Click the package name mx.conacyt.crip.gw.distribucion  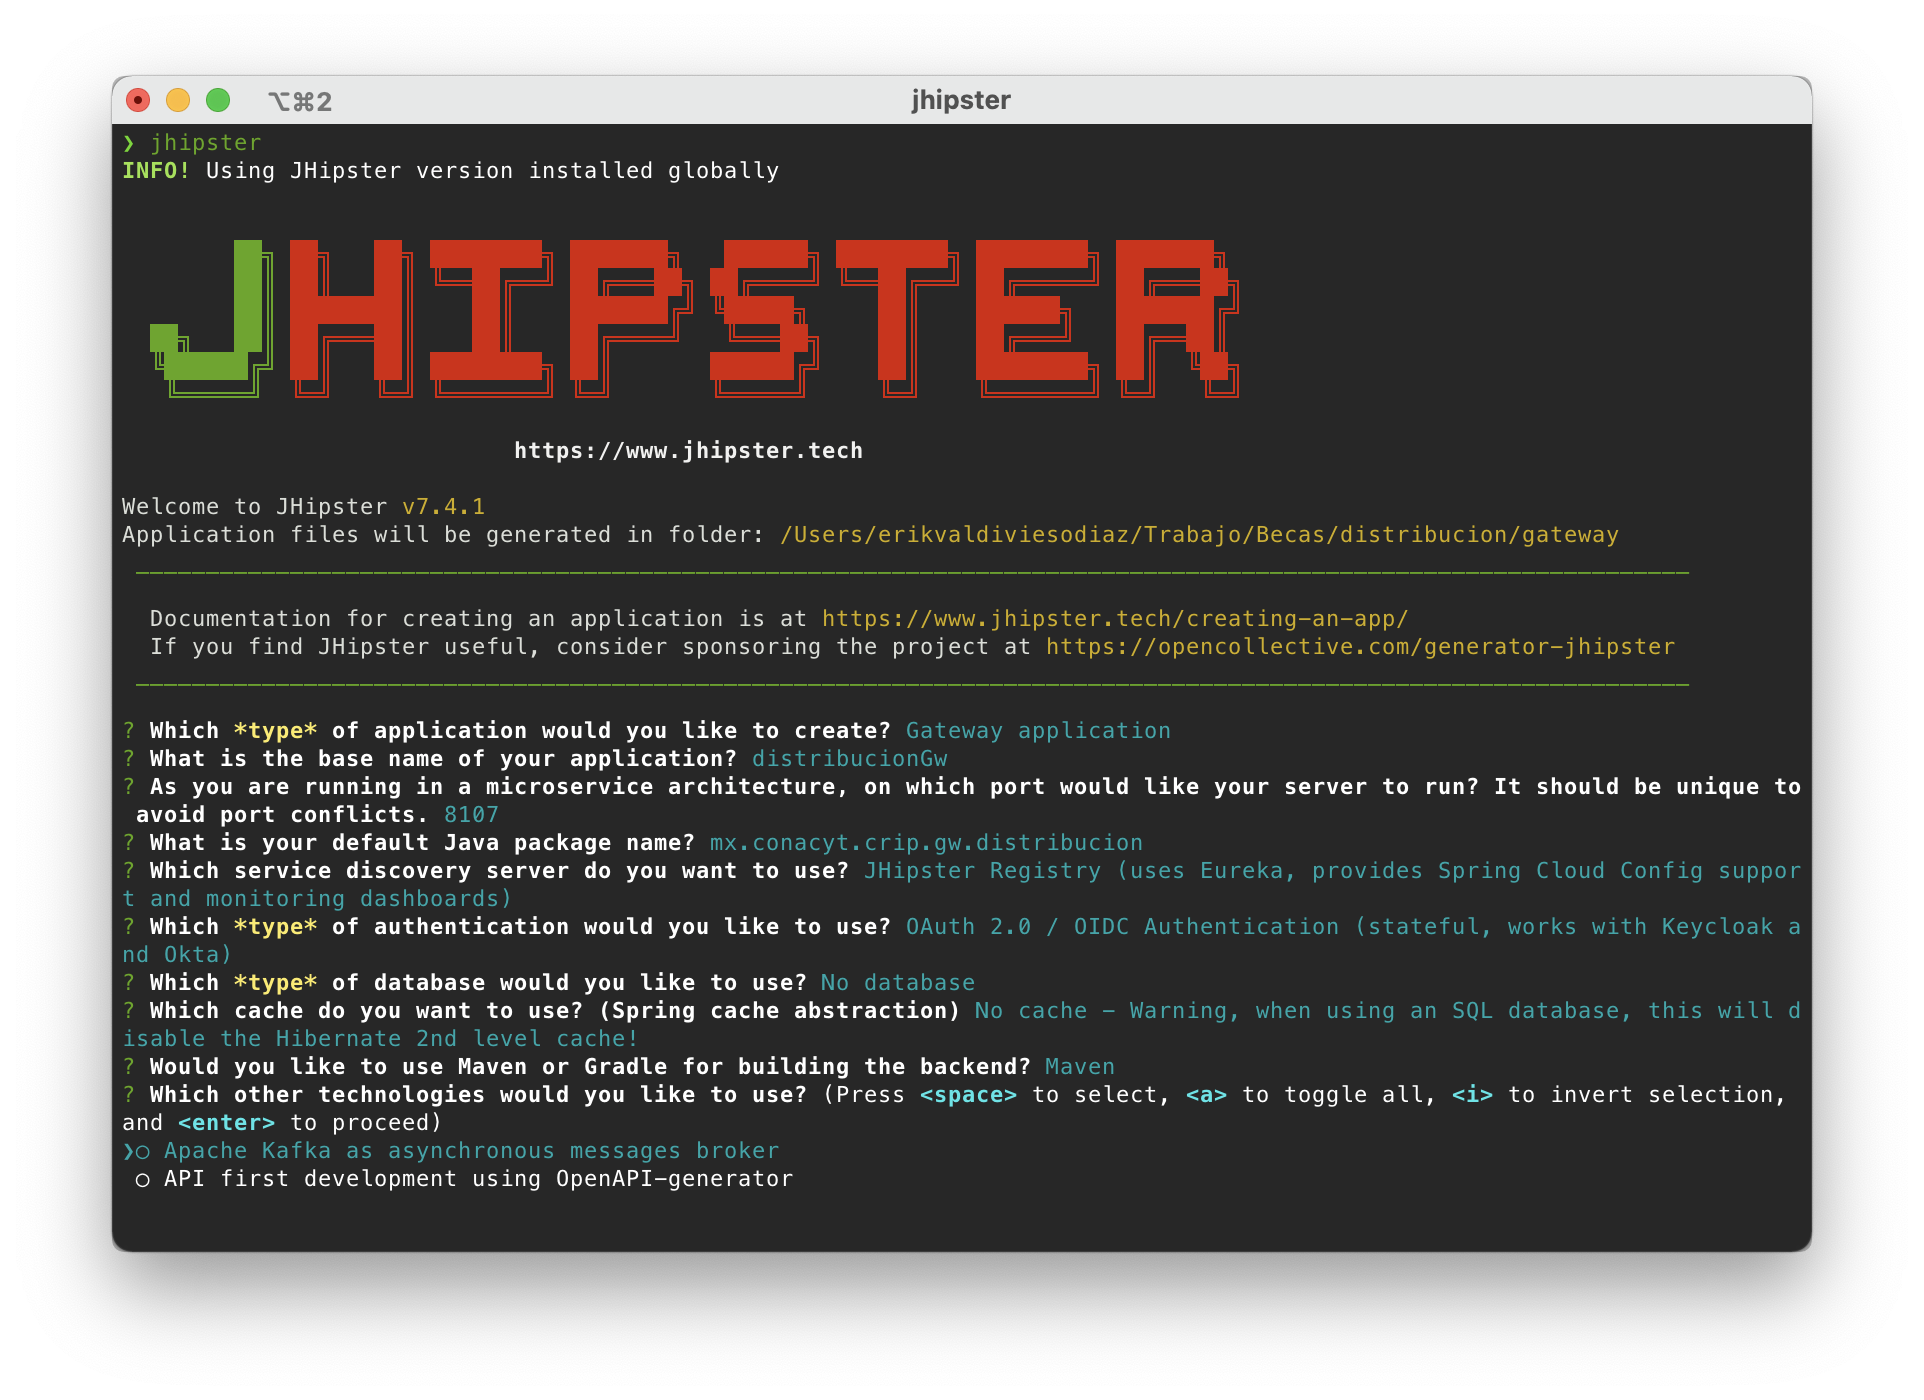[x=926, y=843]
